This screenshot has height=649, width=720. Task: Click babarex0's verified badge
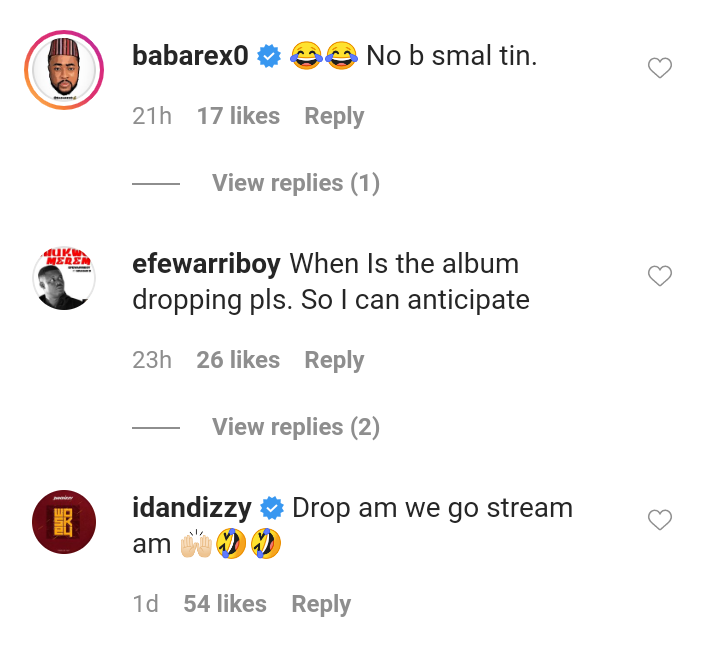(x=269, y=56)
